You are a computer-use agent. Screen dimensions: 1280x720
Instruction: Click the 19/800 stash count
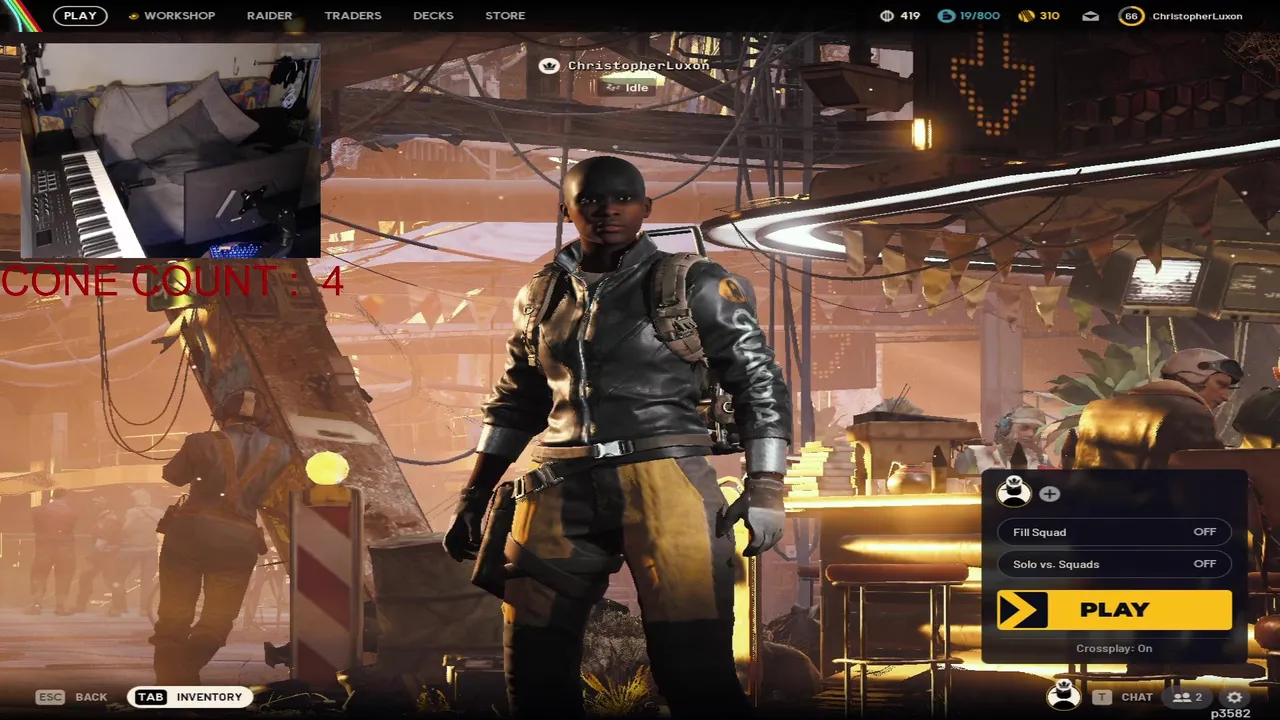click(x=981, y=16)
